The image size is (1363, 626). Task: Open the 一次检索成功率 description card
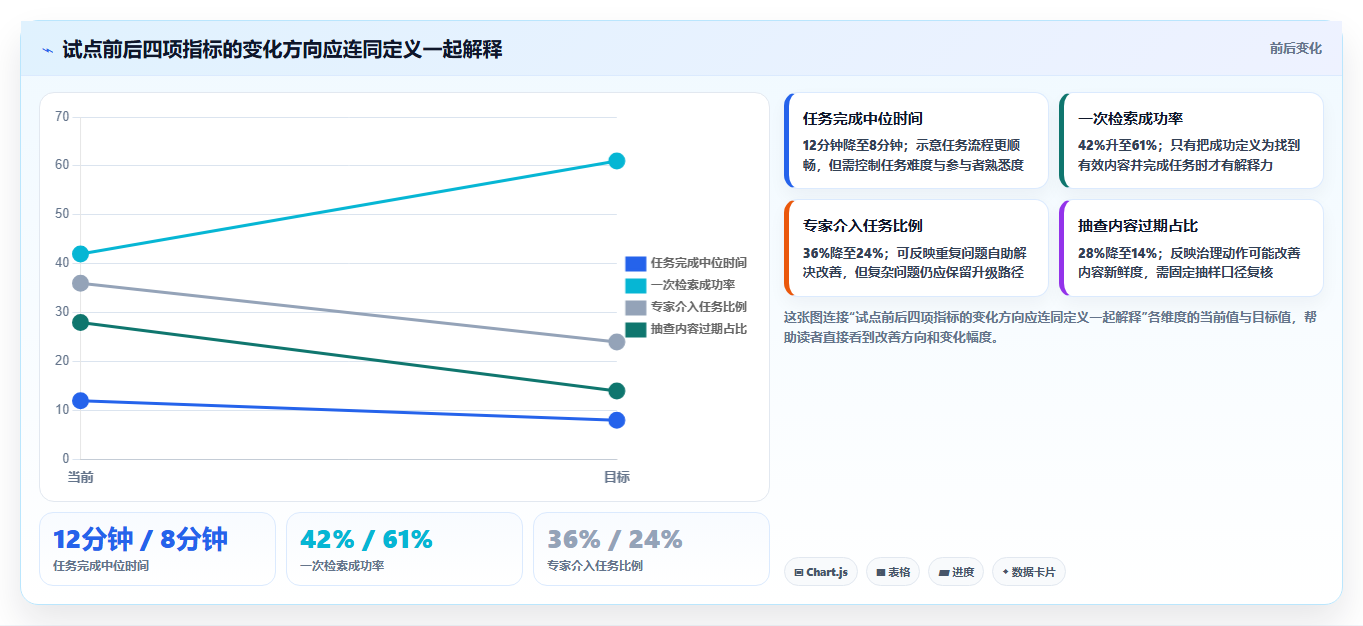pos(1191,140)
